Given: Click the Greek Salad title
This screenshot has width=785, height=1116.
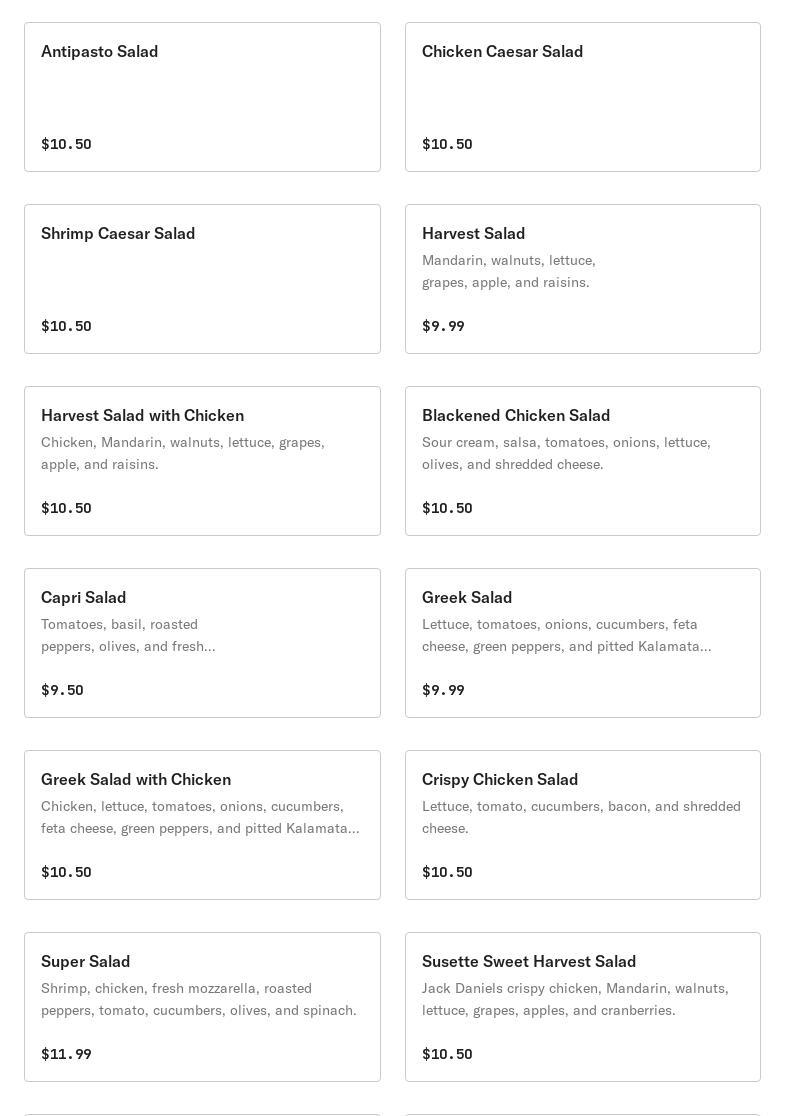Looking at the screenshot, I should [467, 597].
